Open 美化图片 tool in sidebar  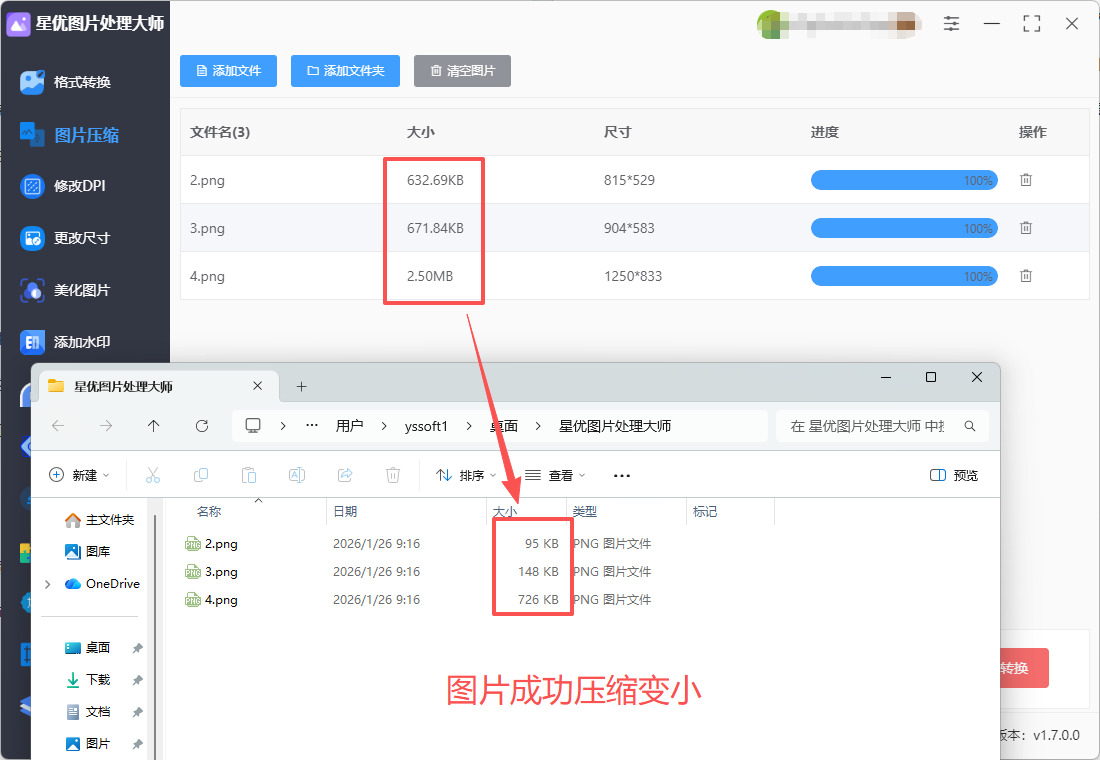click(65, 290)
